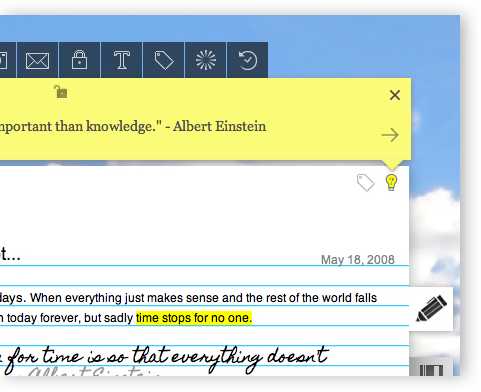Click text 'When everything just makes sense'
This screenshot has width=481, height=392.
(124, 298)
